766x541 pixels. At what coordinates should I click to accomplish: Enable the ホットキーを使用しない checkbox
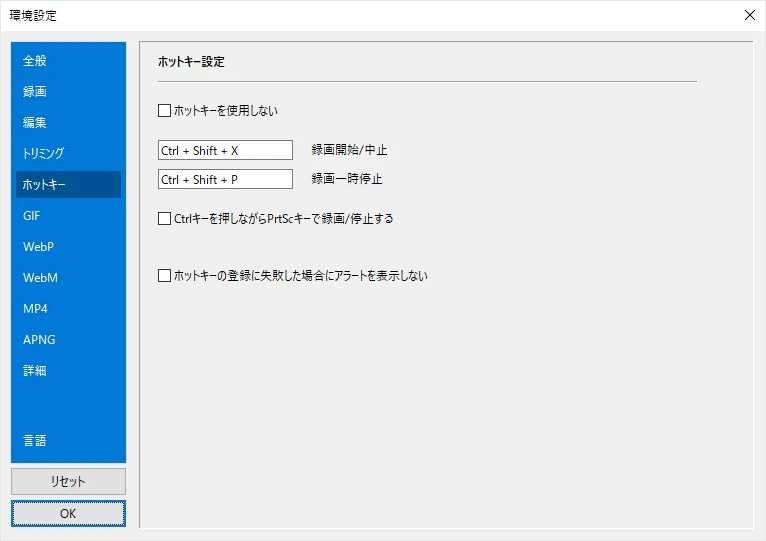[165, 111]
